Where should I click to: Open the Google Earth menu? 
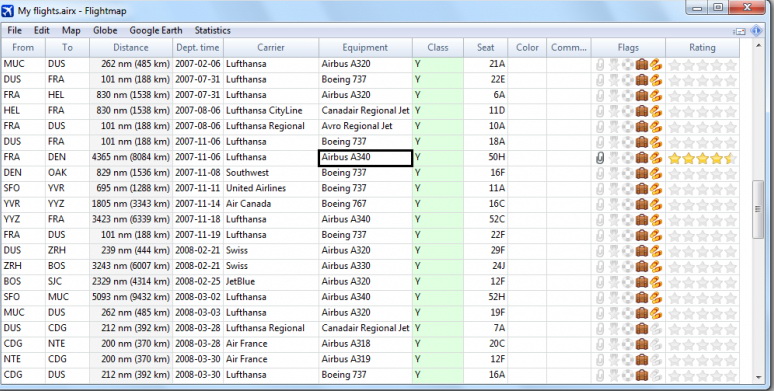(x=156, y=31)
